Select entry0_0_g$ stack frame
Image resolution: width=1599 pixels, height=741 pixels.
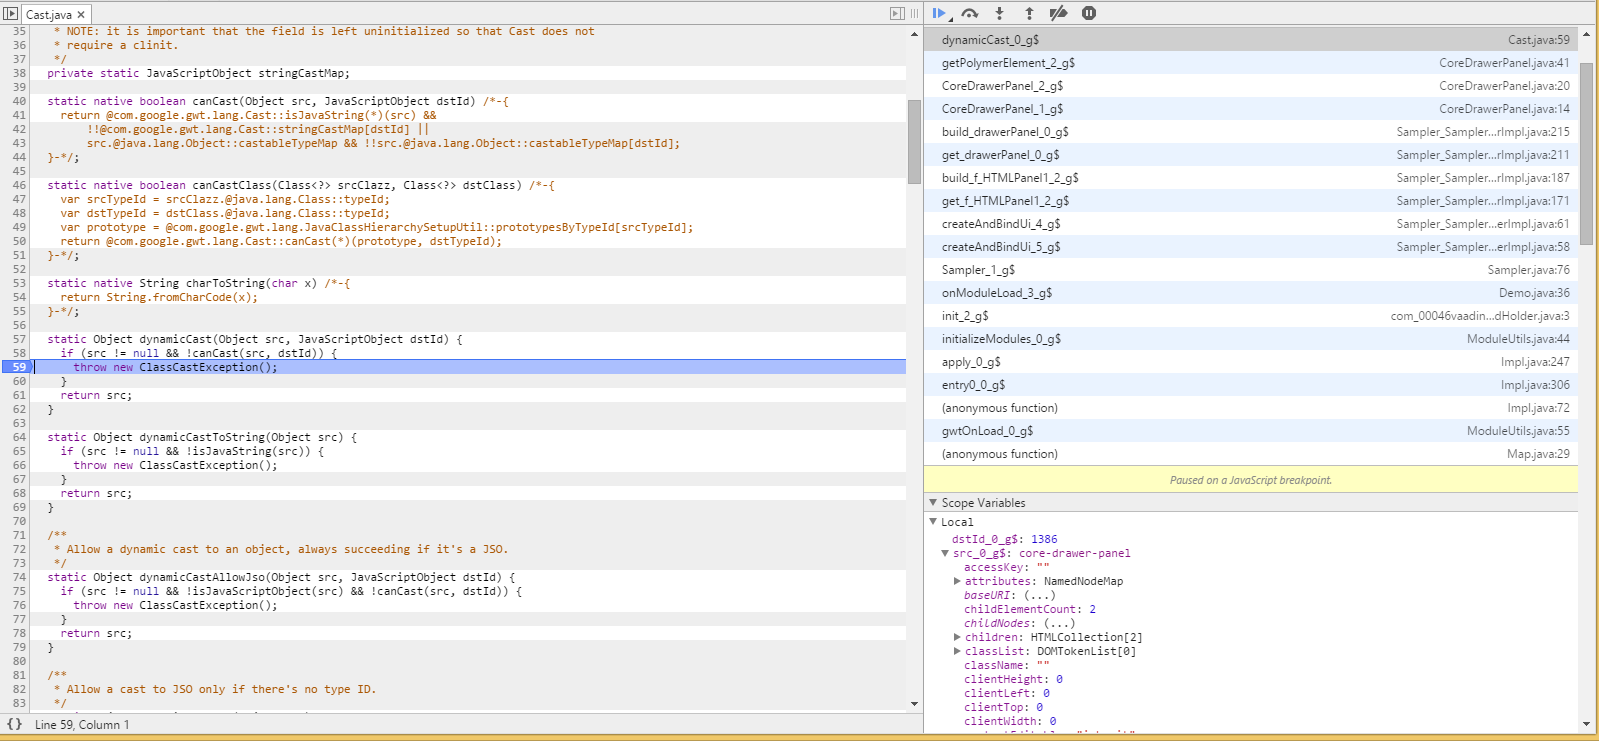pyautogui.click(x=1251, y=385)
